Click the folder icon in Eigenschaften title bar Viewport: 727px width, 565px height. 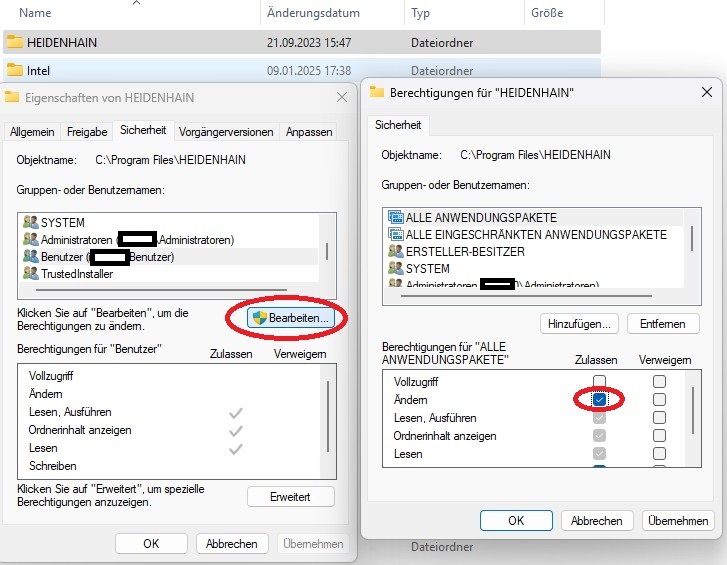tap(12, 97)
